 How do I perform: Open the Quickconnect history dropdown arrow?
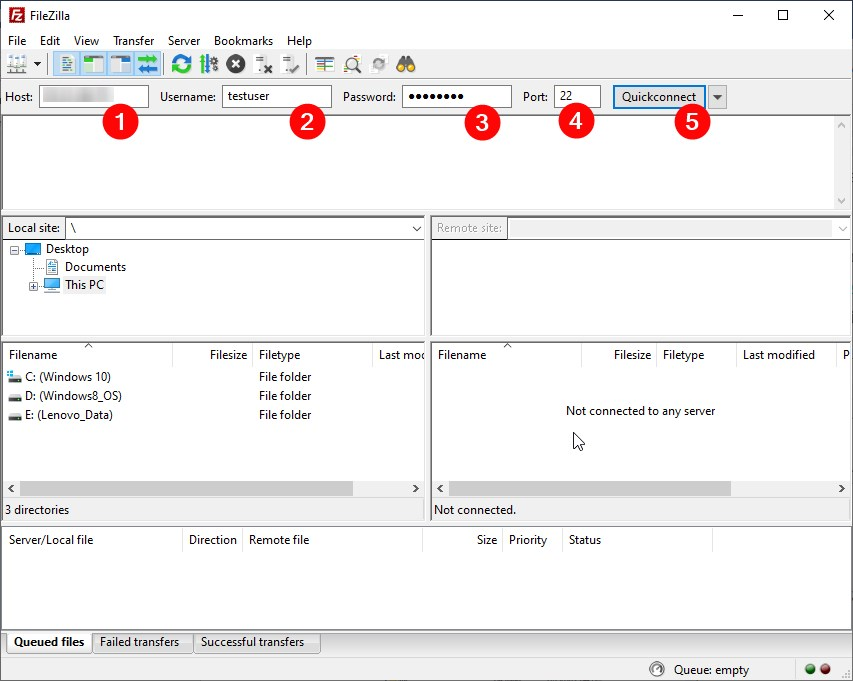click(x=718, y=97)
